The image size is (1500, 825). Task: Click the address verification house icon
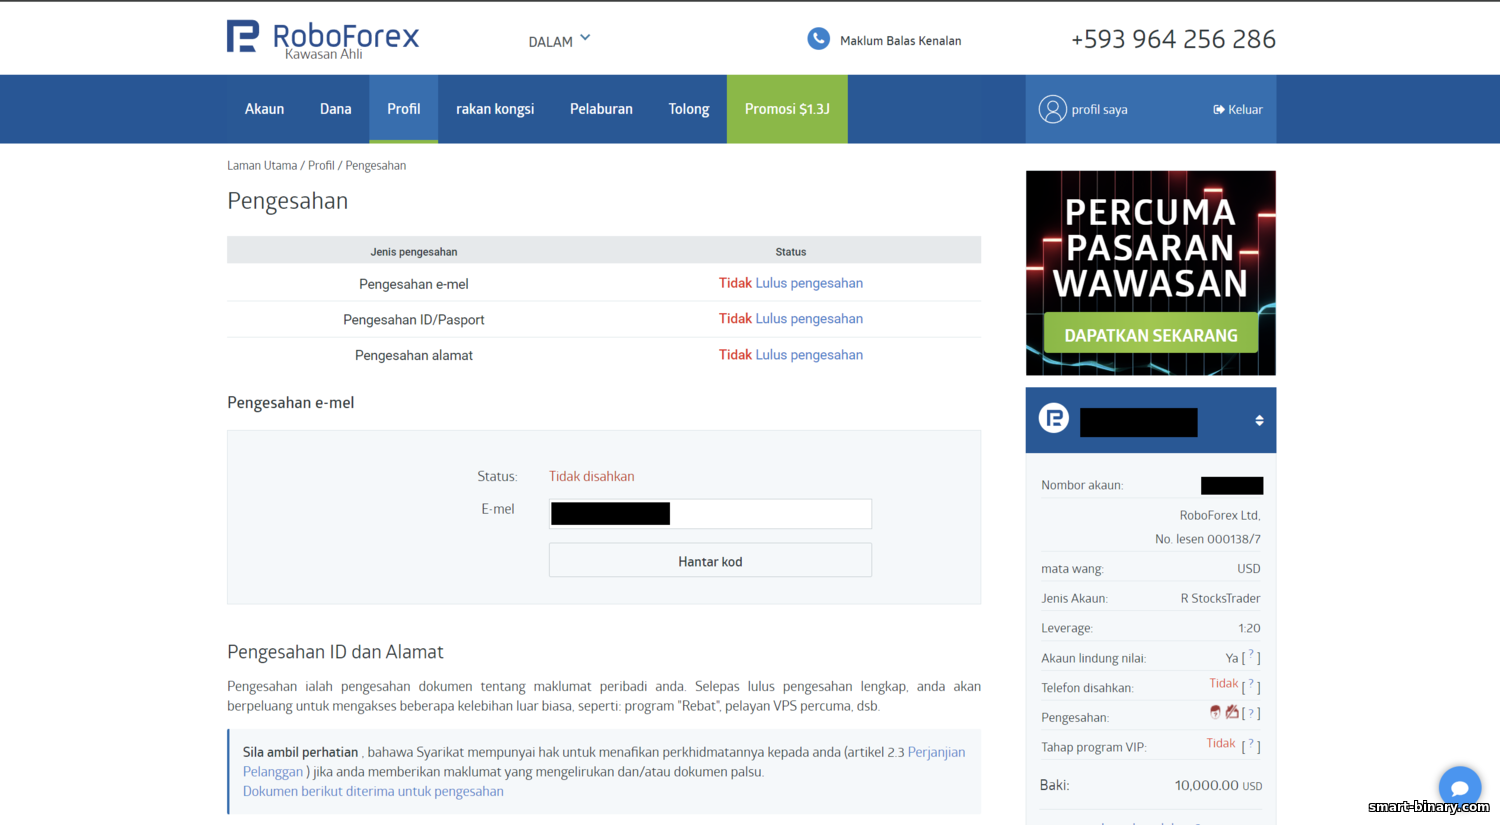[1232, 712]
